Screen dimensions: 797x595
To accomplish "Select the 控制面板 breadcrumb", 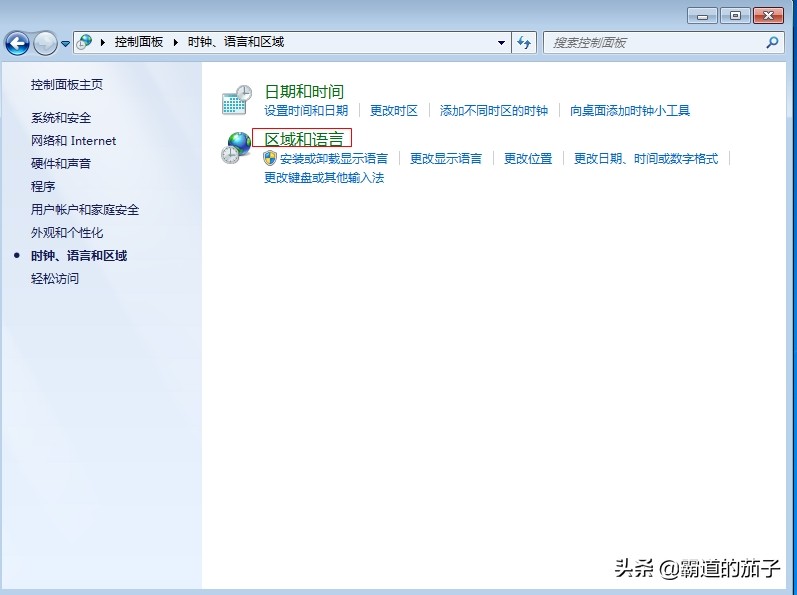I will [139, 42].
